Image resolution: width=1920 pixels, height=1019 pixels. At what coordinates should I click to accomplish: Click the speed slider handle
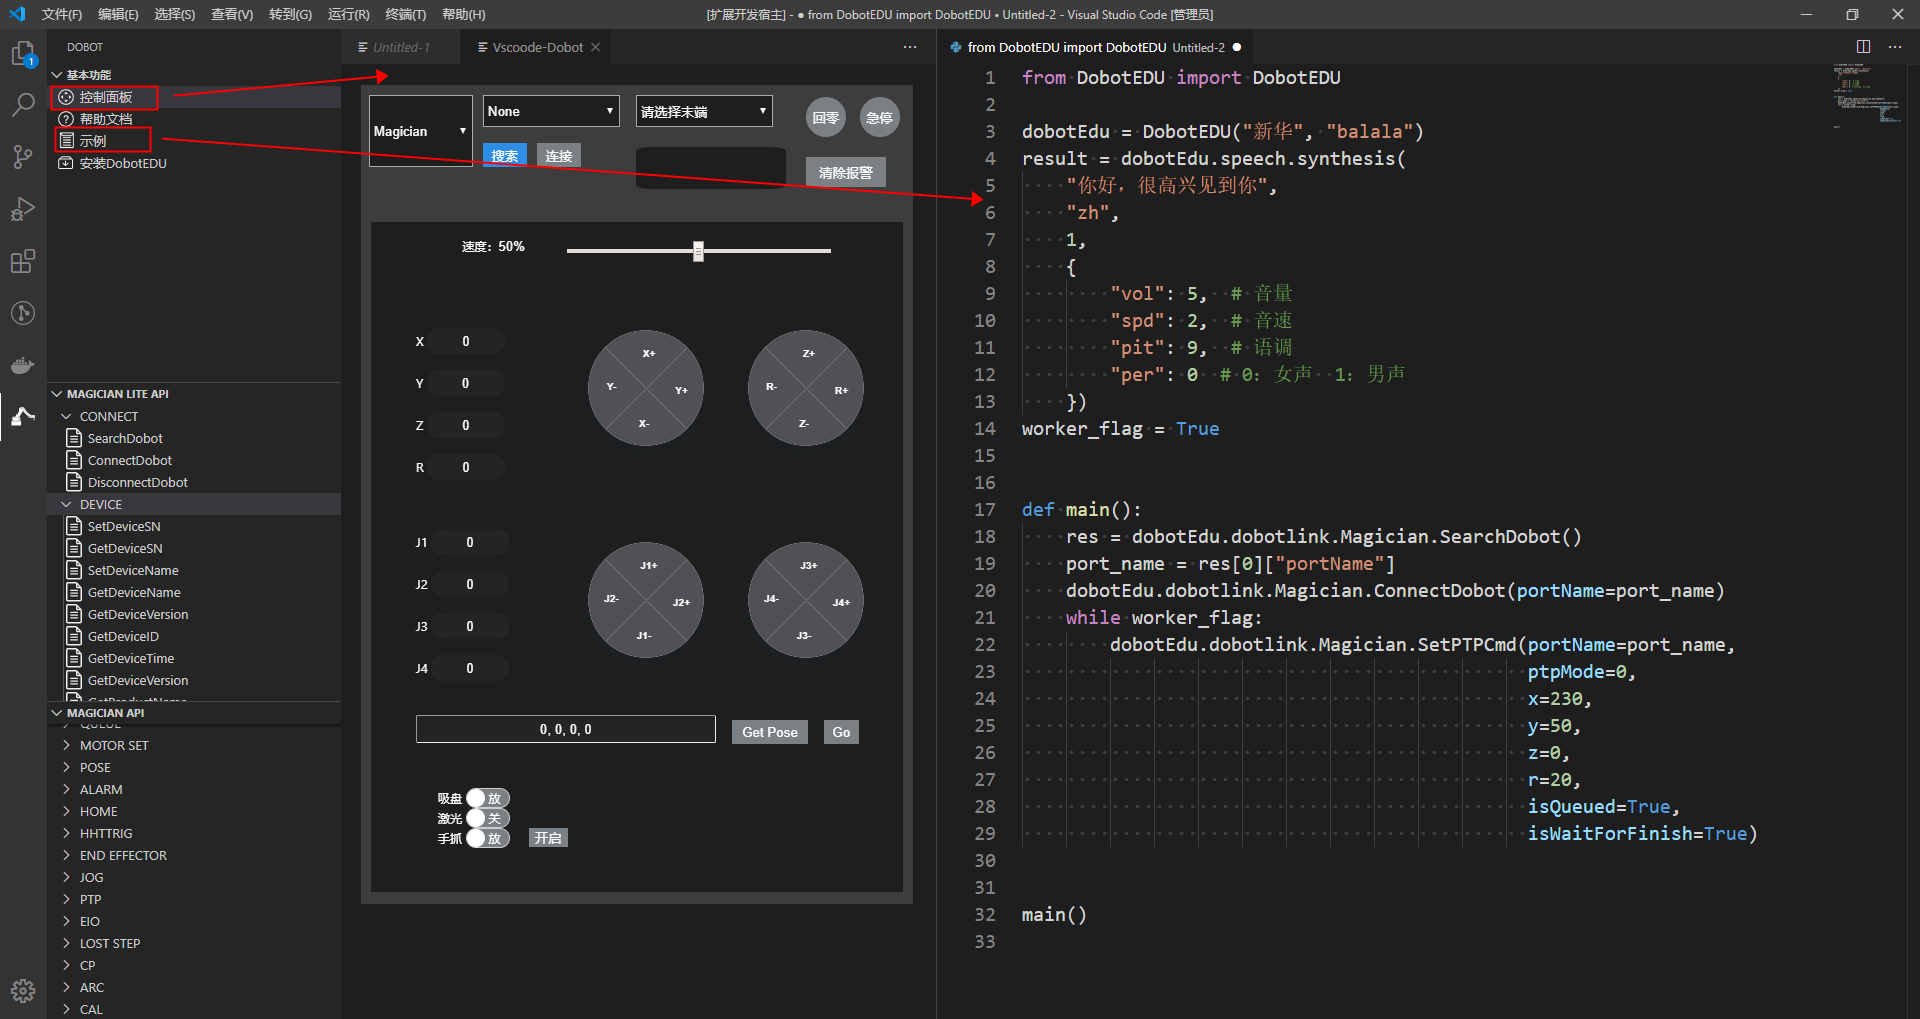(x=699, y=251)
